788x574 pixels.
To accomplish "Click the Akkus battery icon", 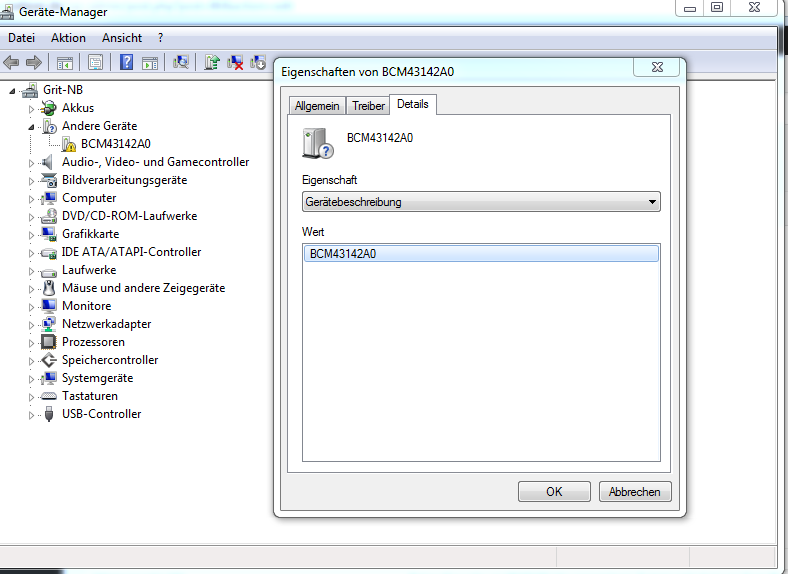I will pos(49,108).
